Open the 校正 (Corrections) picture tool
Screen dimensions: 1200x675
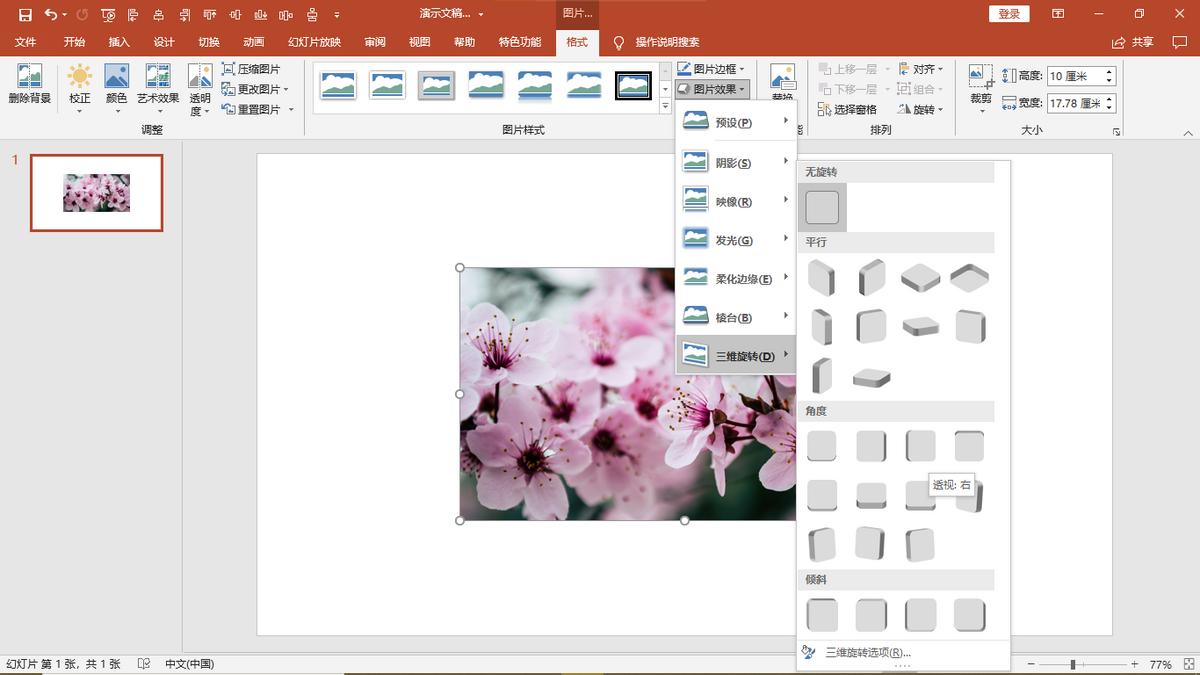[x=79, y=84]
